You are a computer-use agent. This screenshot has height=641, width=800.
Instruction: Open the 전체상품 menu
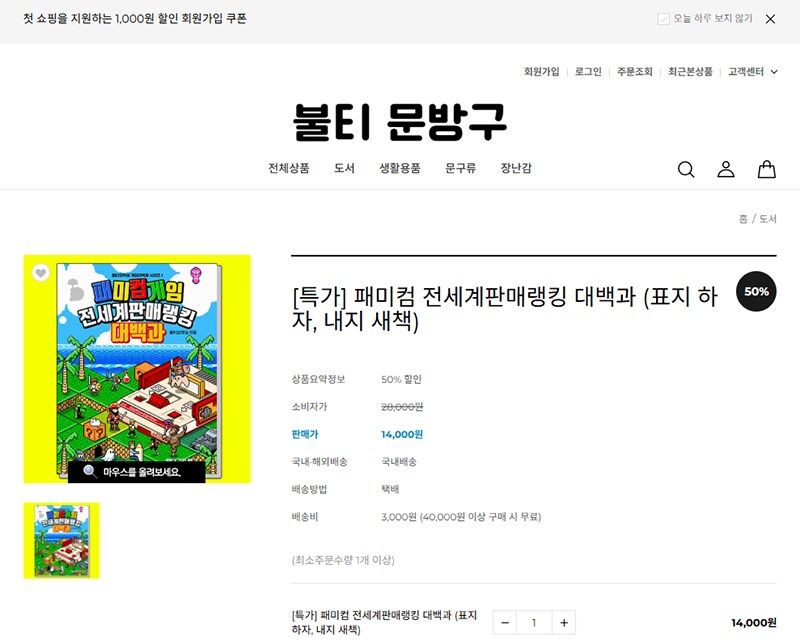pyautogui.click(x=288, y=168)
